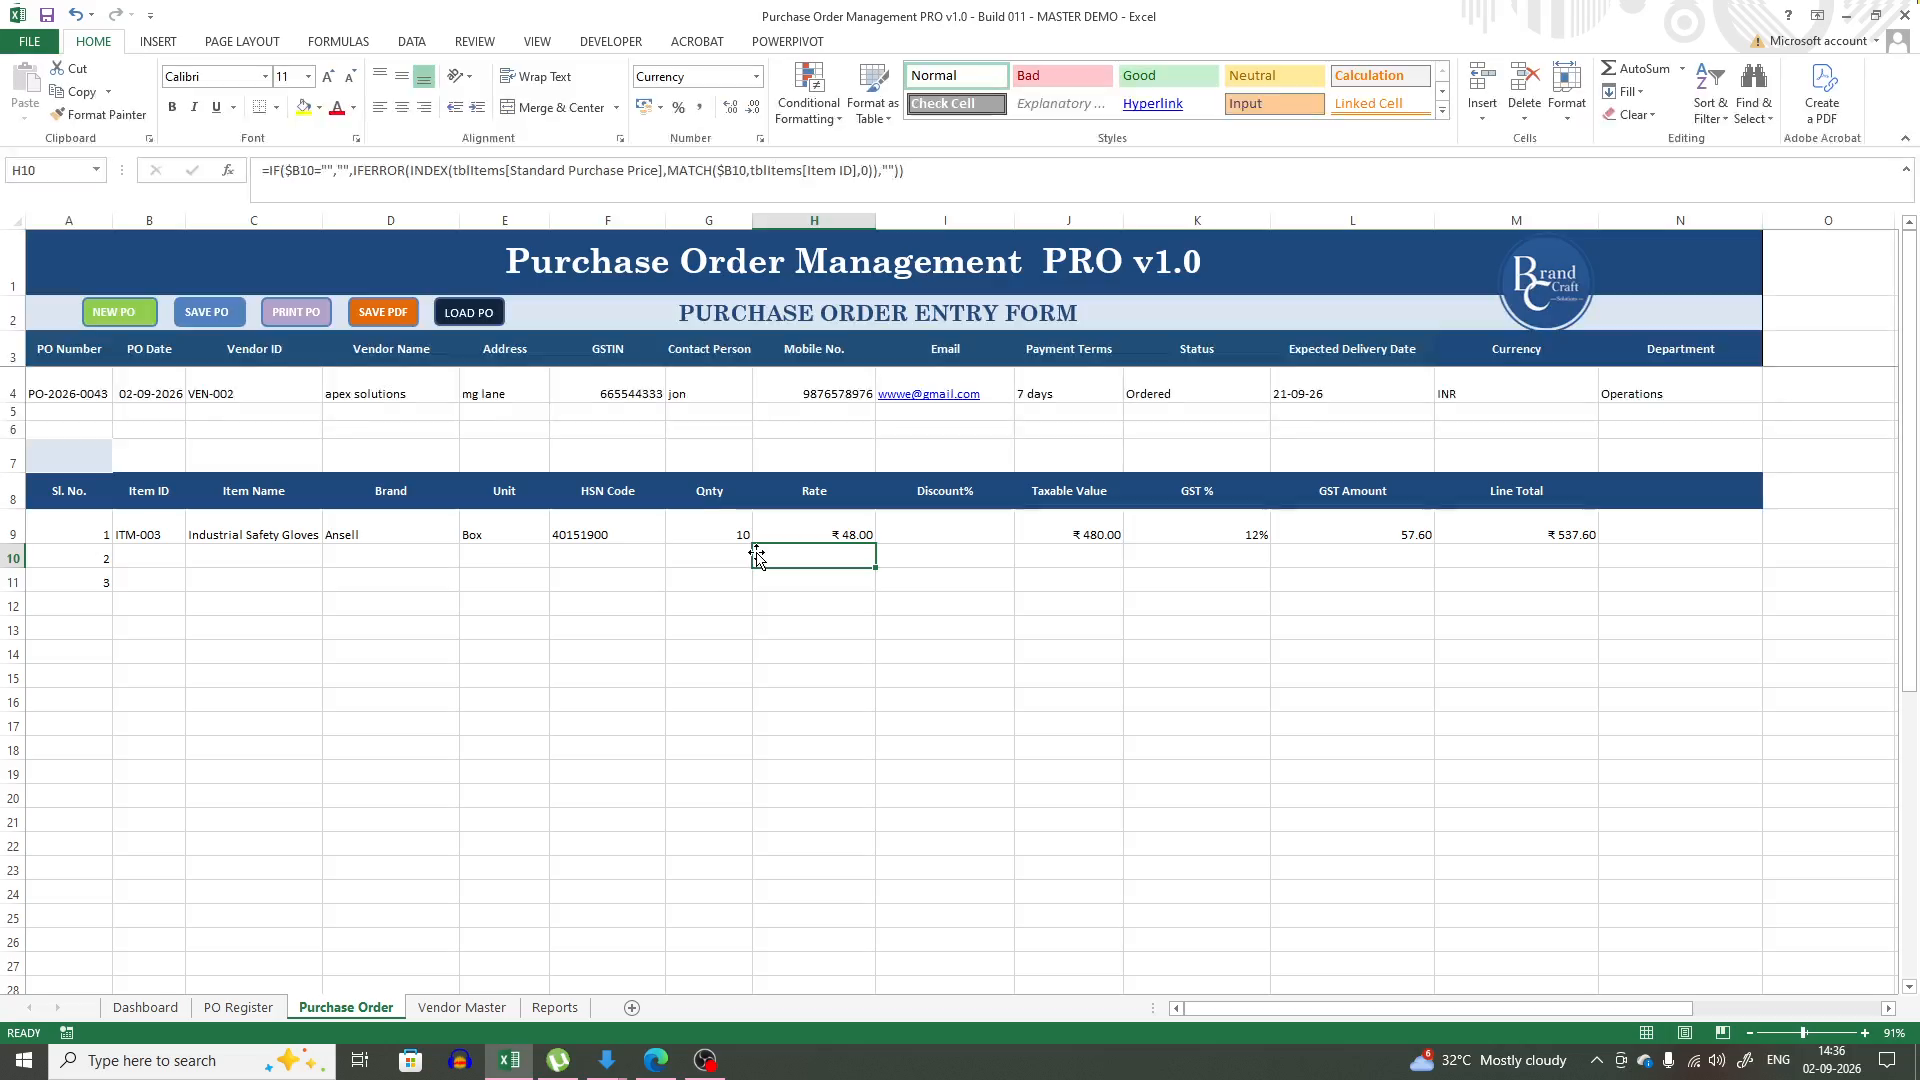Toggle center horizontal alignment
Viewport: 1920px width, 1080px height.
pyautogui.click(x=401, y=107)
